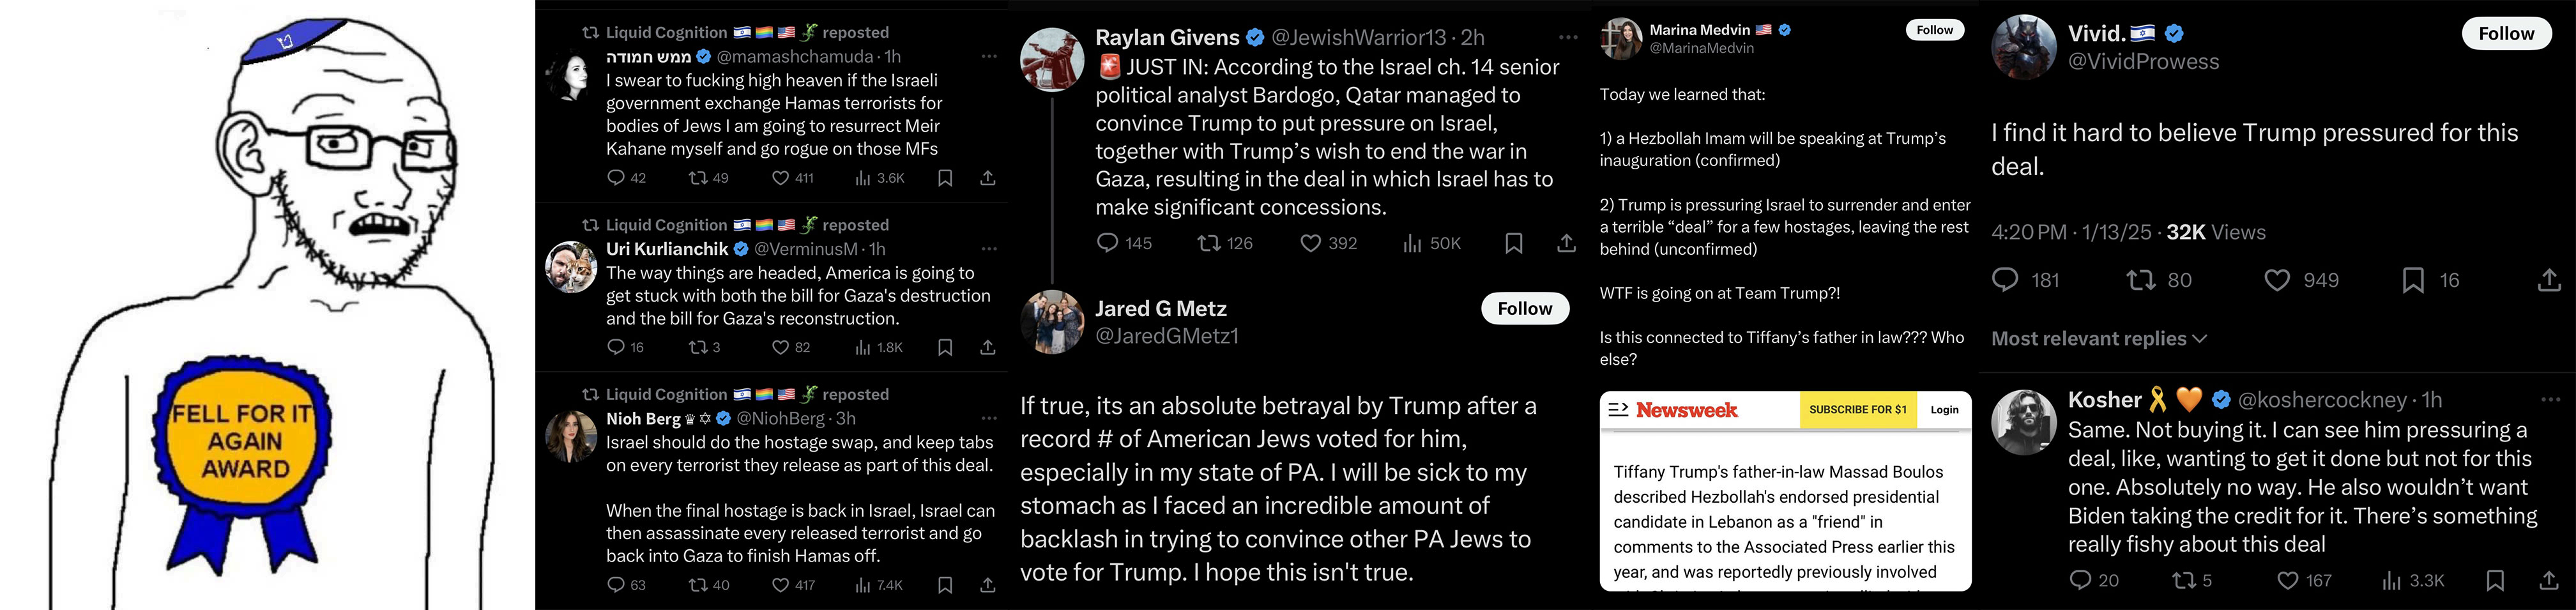Screen dimensions: 2576x610
Task: Bookmark the Nioh Berg post
Action: [x=945, y=585]
